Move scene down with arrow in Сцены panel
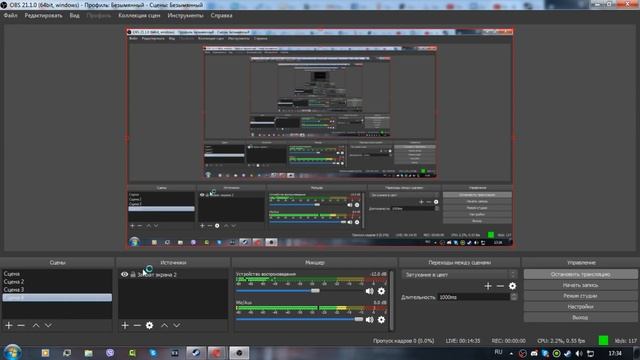Screen dimensions: 640x360 (48, 325)
